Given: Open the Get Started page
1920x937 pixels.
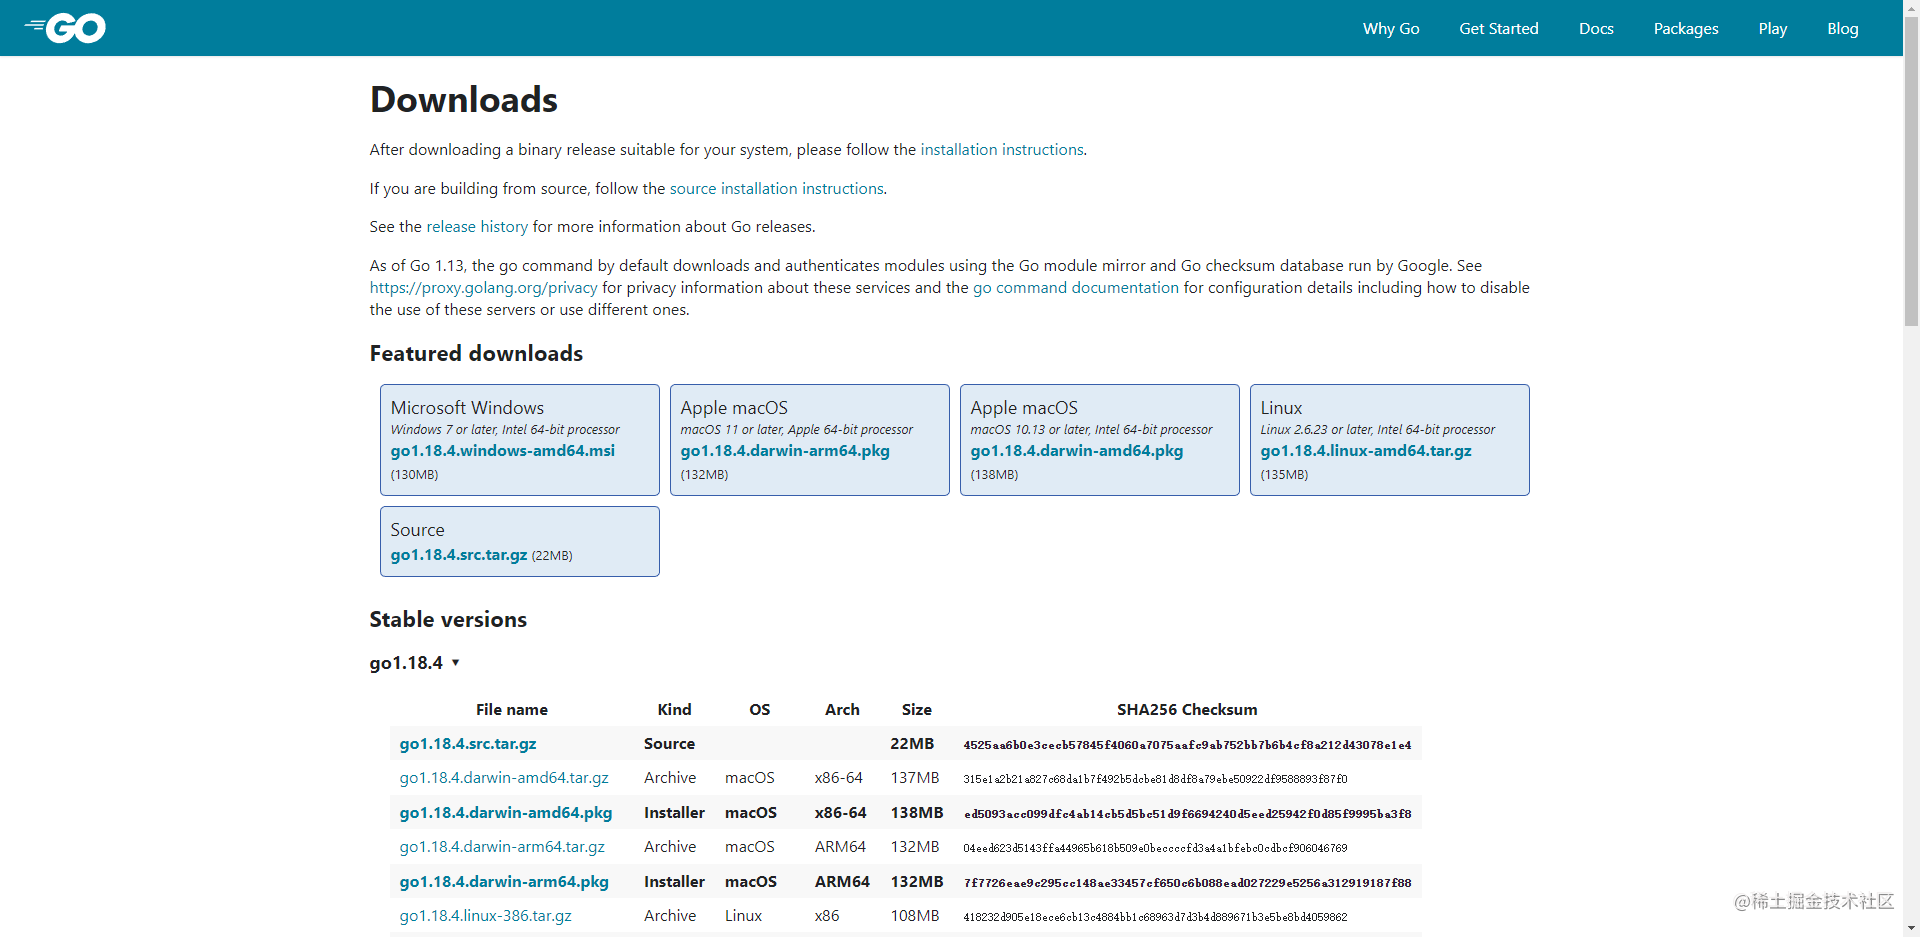Looking at the screenshot, I should [x=1499, y=28].
